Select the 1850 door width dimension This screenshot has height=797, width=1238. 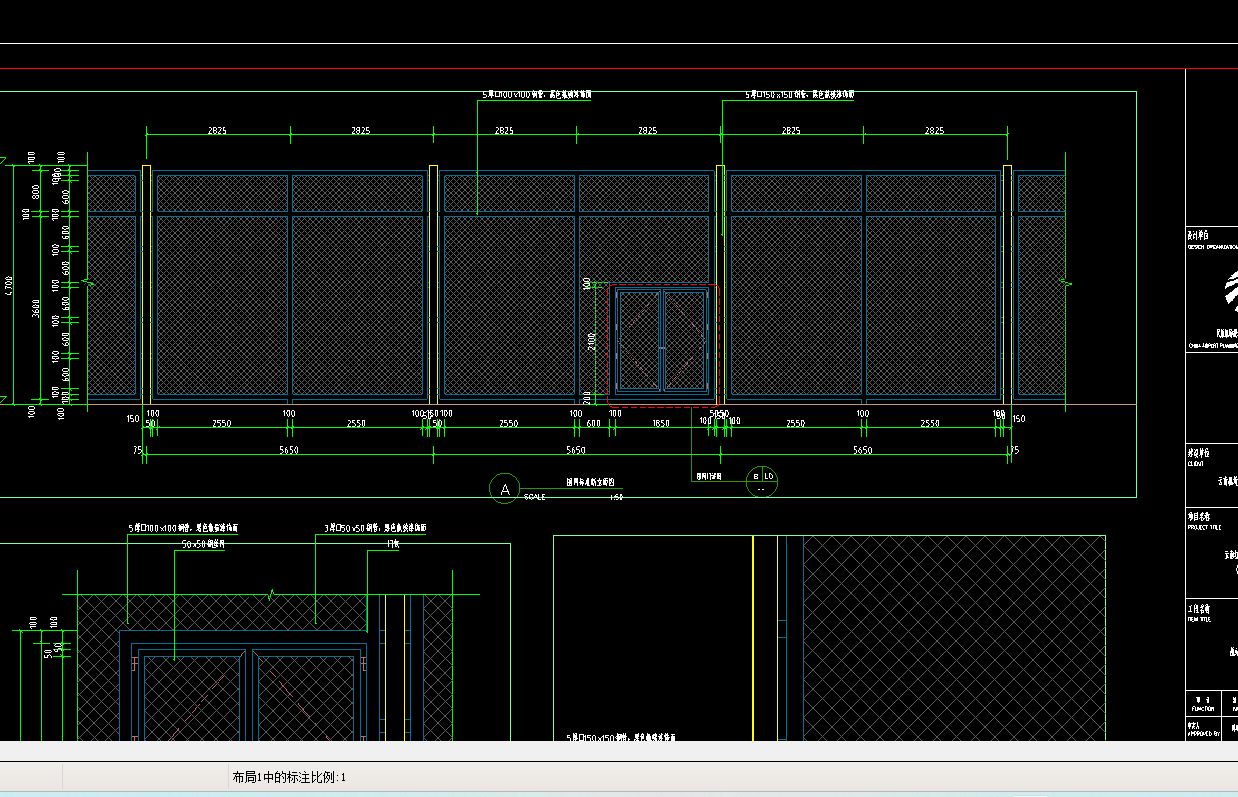(x=661, y=424)
